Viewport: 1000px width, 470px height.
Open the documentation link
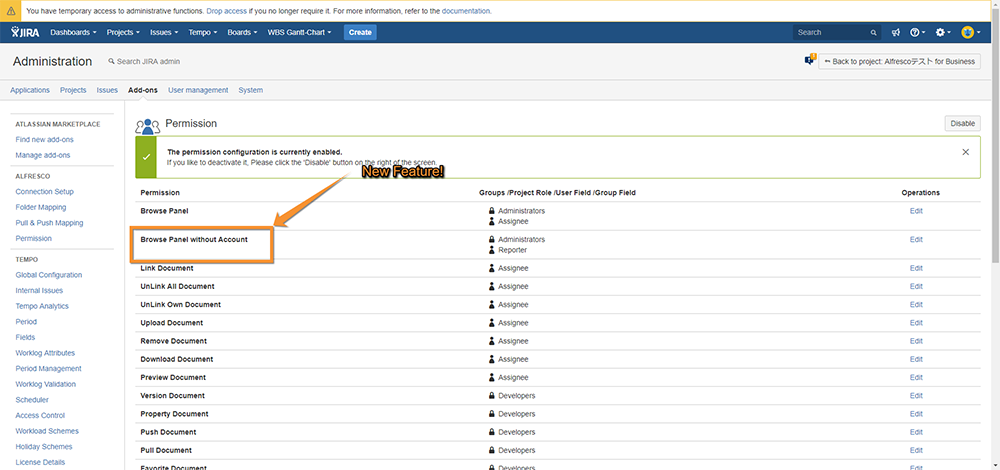(x=466, y=11)
